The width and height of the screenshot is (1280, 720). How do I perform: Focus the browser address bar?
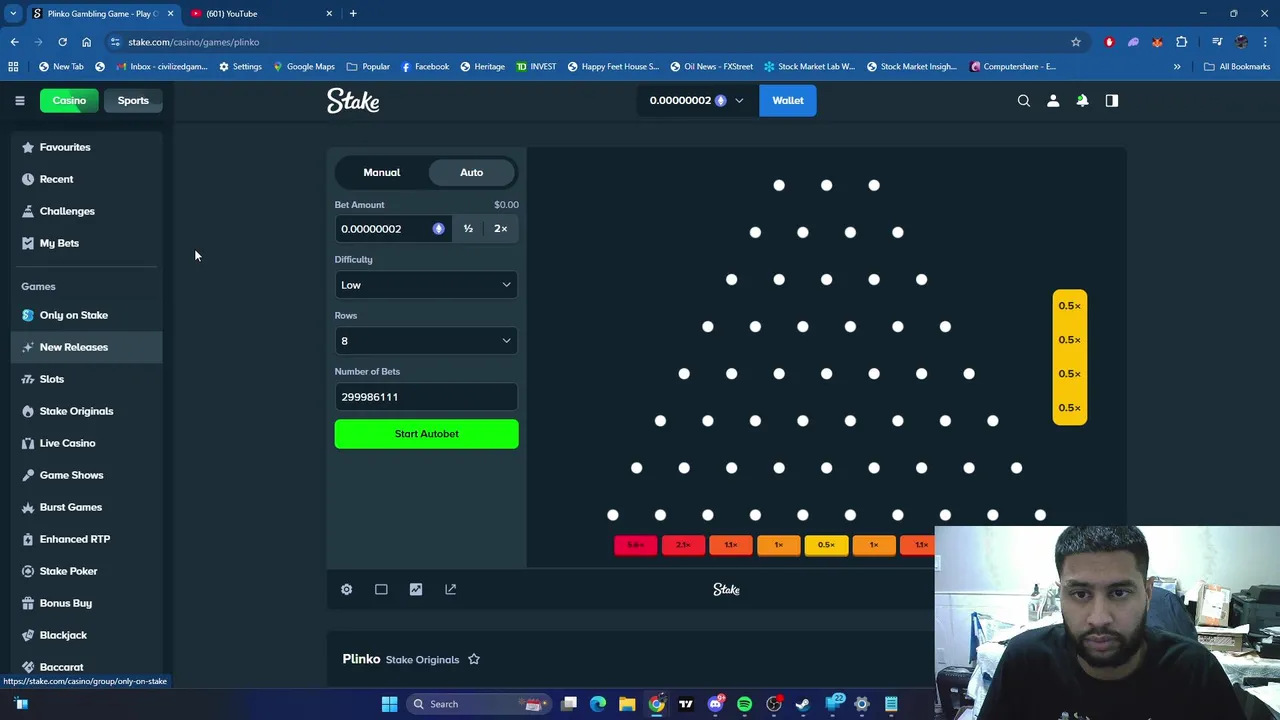[x=595, y=42]
